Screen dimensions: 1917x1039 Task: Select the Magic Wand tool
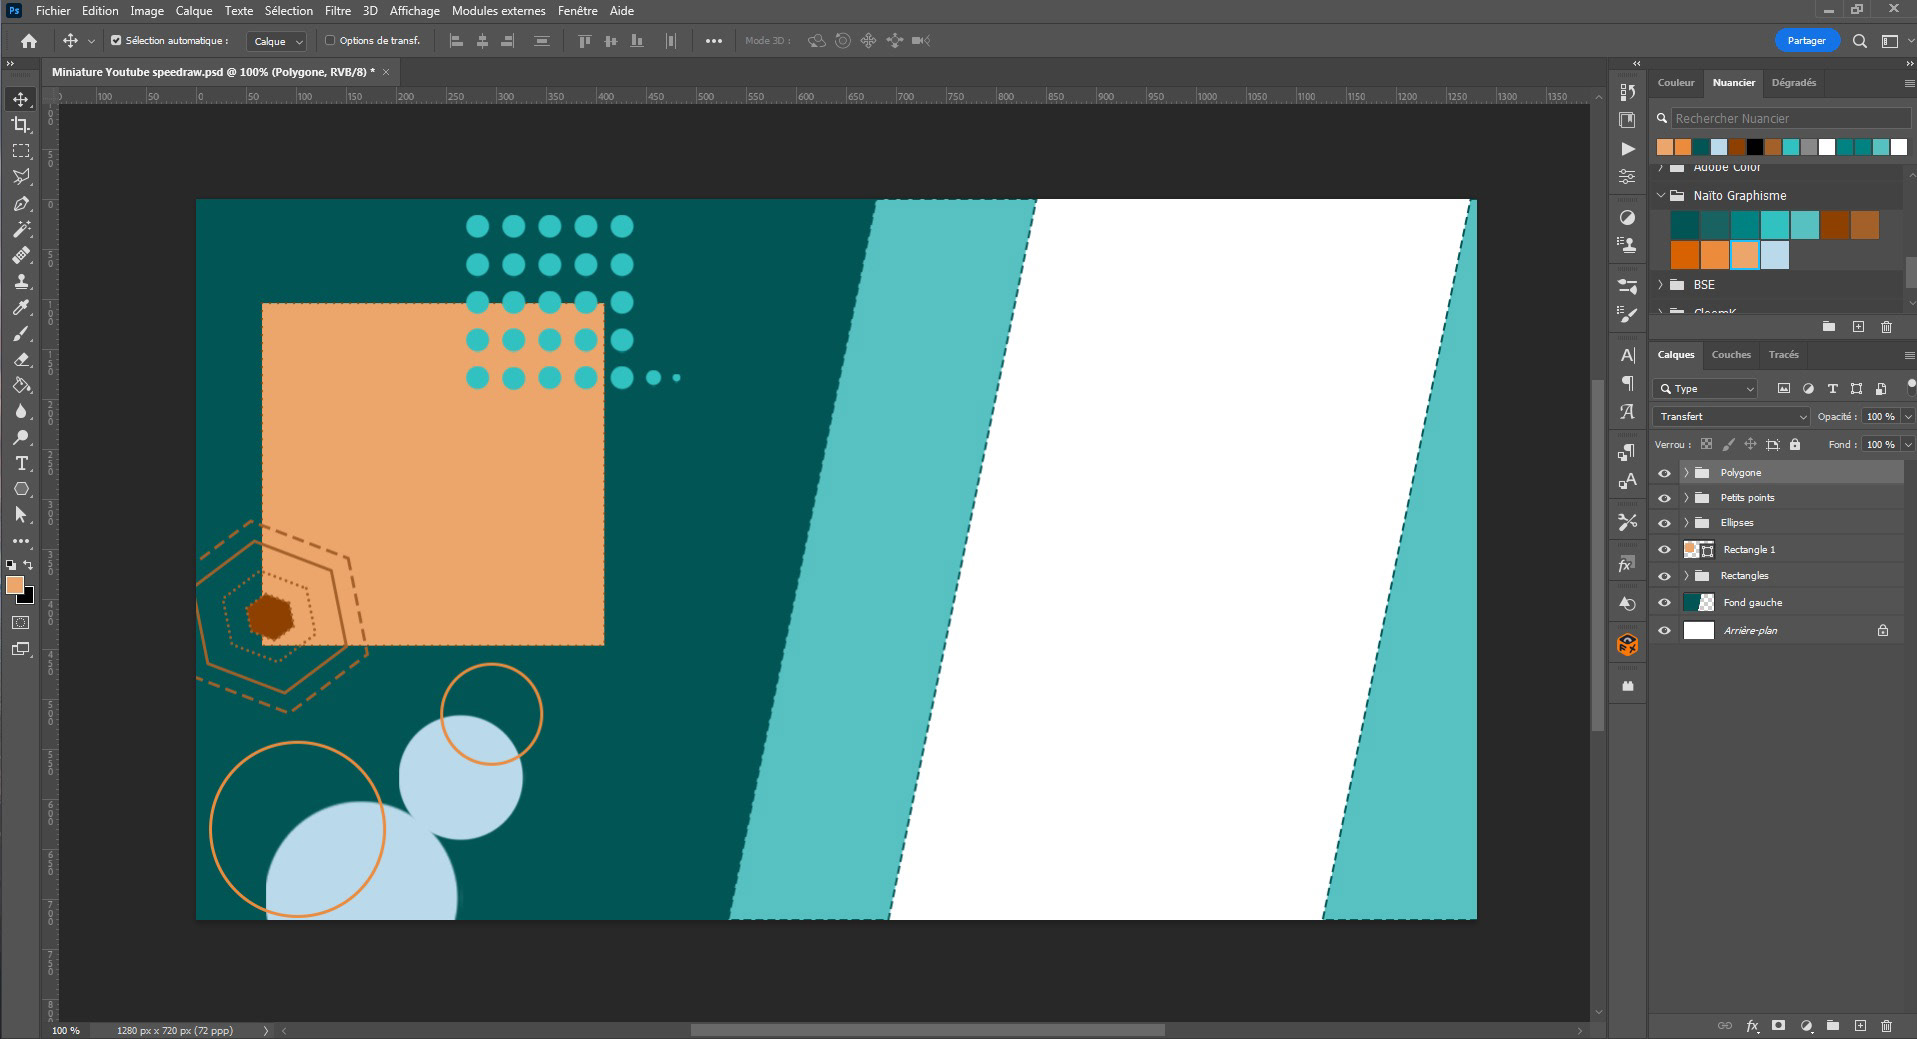pos(21,229)
